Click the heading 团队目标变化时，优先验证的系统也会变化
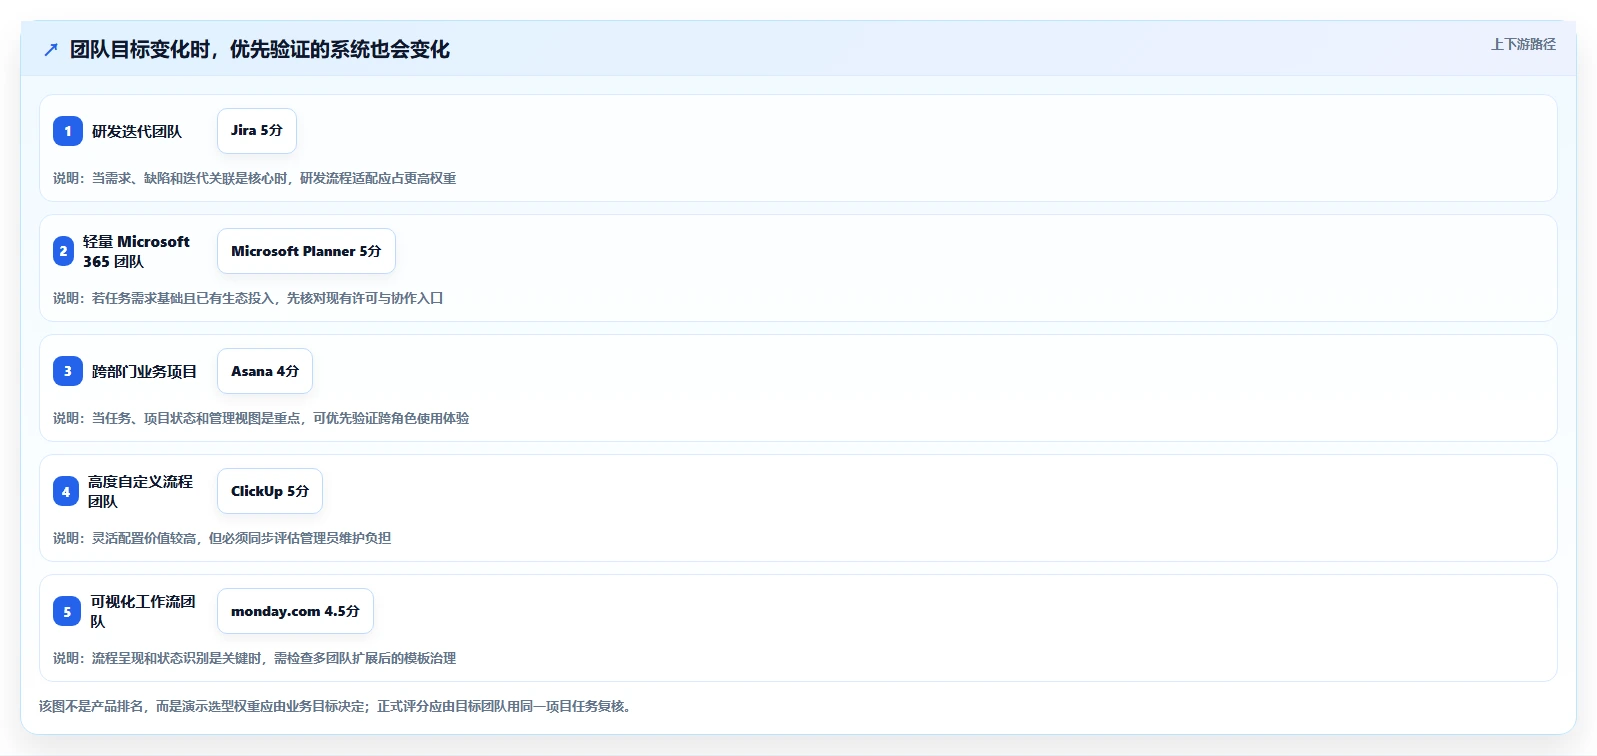The width and height of the screenshot is (1597, 756). (260, 49)
